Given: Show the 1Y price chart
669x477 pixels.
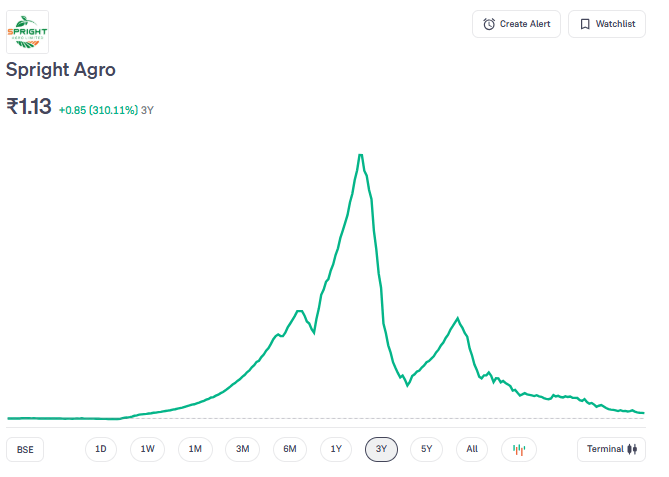Looking at the screenshot, I should 336,449.
